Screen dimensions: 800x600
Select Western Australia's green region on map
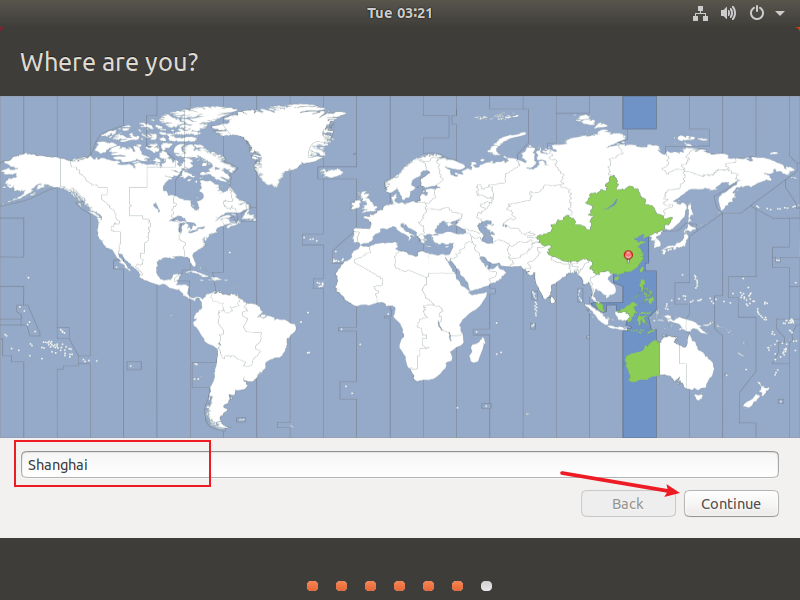[643, 363]
